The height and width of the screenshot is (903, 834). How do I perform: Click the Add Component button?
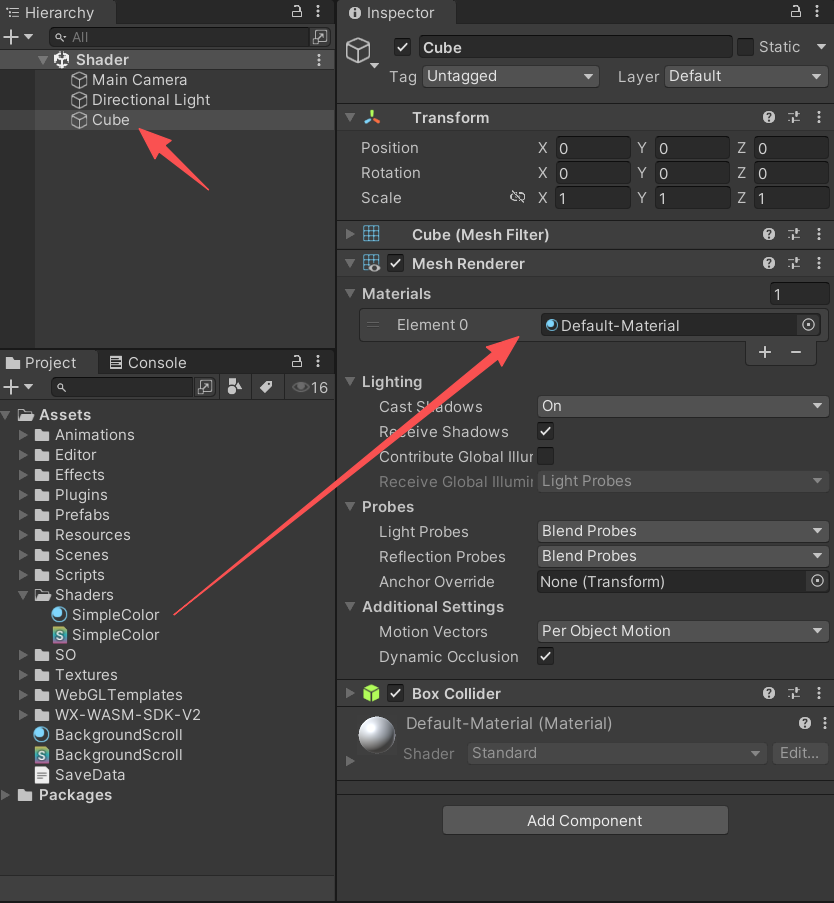coord(585,820)
